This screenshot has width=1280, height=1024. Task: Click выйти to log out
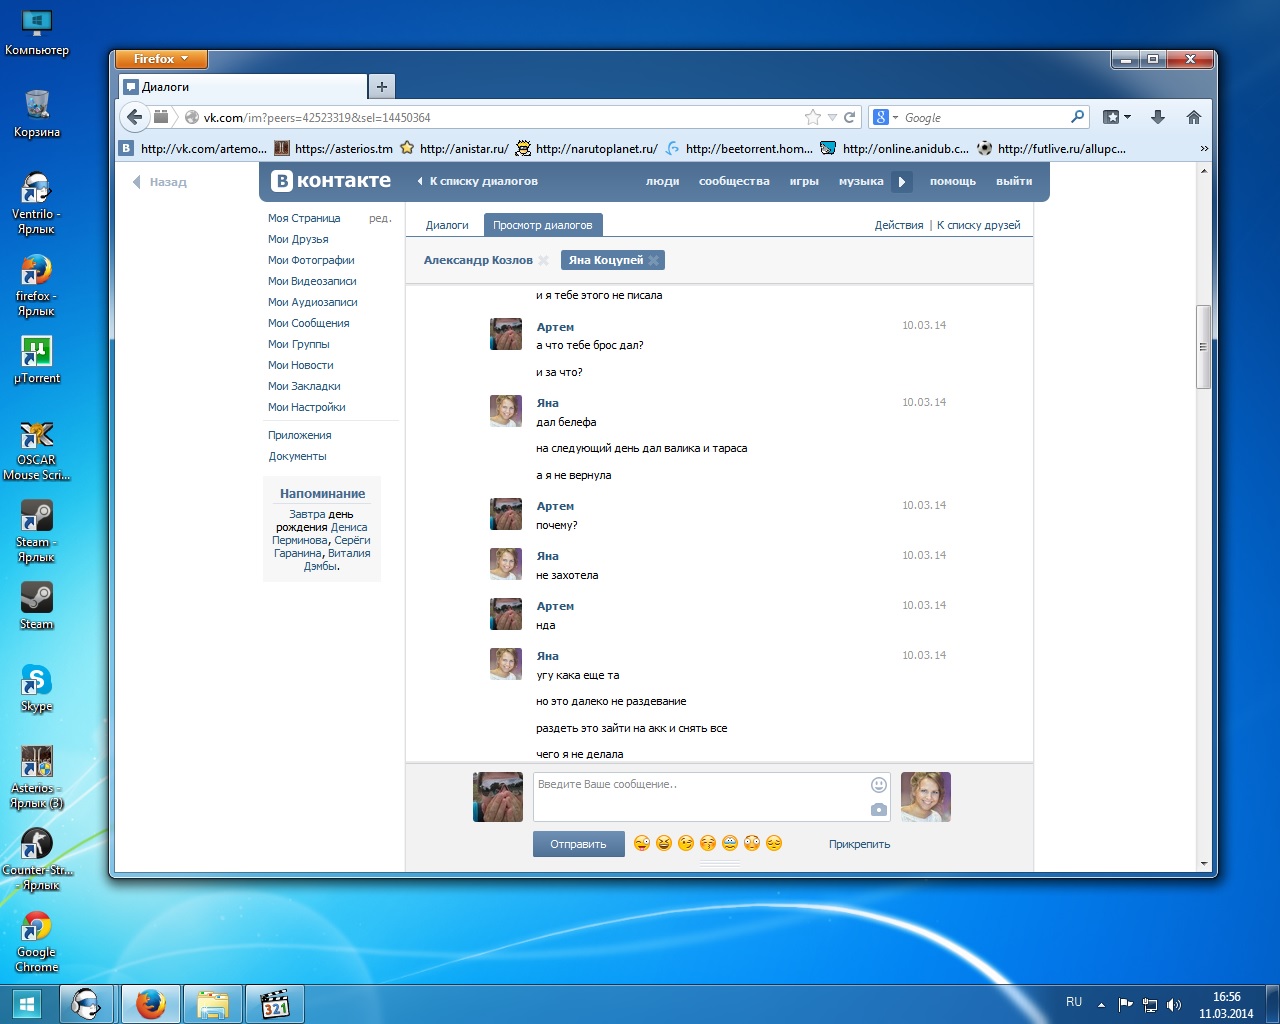click(x=1014, y=182)
